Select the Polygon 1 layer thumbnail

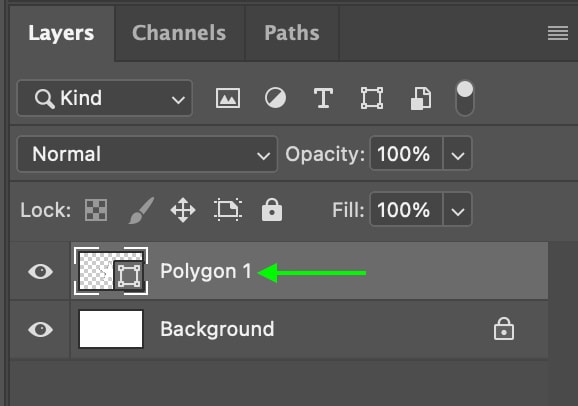pos(111,271)
